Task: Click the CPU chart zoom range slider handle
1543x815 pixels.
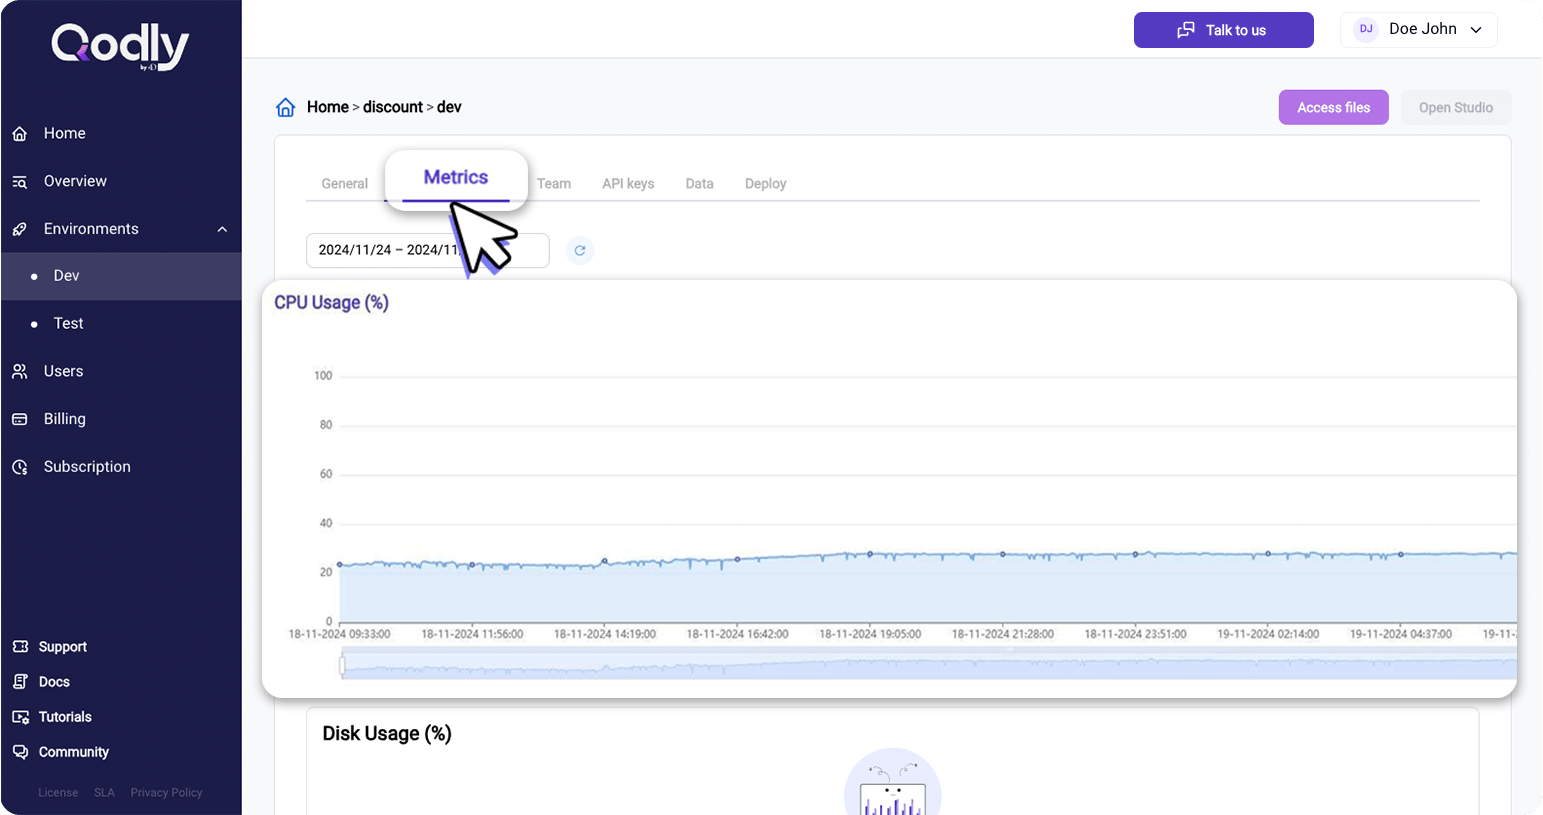Action: tap(343, 666)
